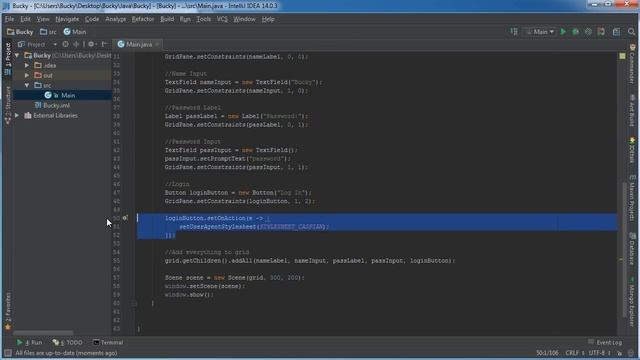Select the out folder in Project tree
The width and height of the screenshot is (640, 360).
pyautogui.click(x=62, y=75)
